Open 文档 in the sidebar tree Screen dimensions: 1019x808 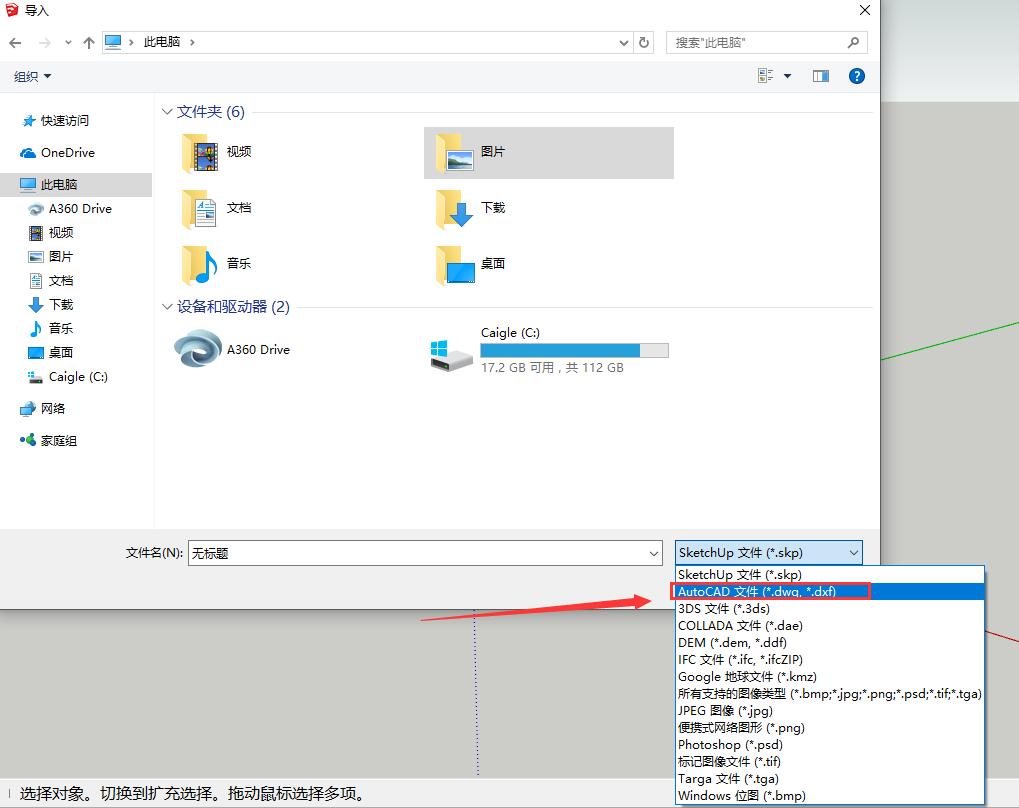click(x=51, y=281)
